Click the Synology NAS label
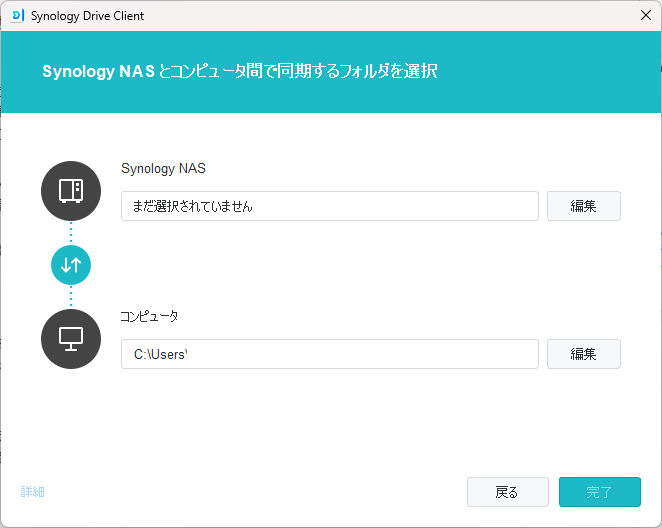The height and width of the screenshot is (528, 662). [x=163, y=168]
